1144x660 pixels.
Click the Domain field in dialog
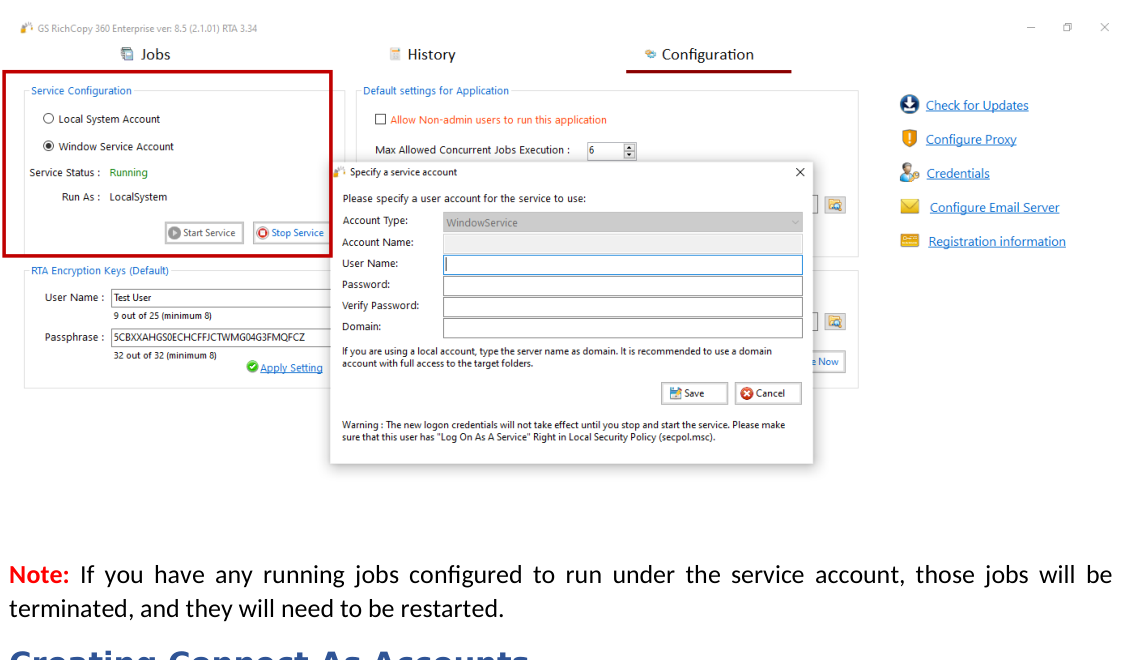tap(622, 327)
